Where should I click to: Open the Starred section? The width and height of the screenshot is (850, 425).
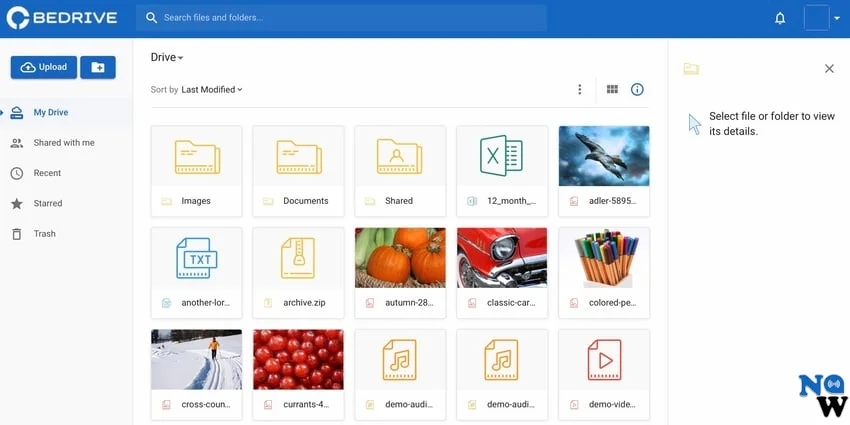click(x=48, y=204)
